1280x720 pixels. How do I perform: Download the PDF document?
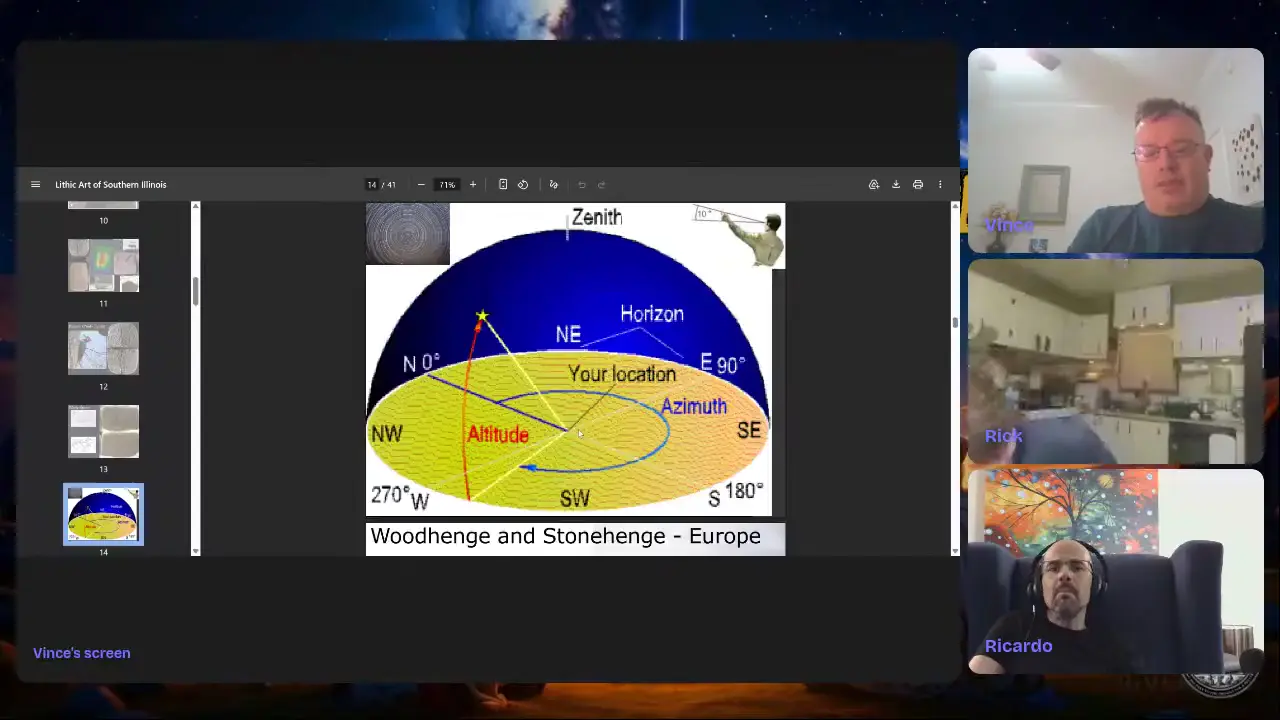896,184
